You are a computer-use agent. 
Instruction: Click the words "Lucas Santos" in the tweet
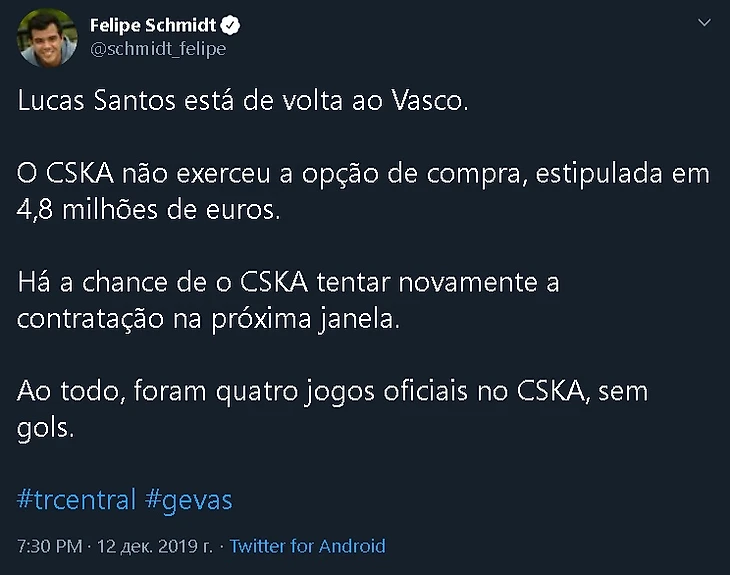[x=89, y=102]
